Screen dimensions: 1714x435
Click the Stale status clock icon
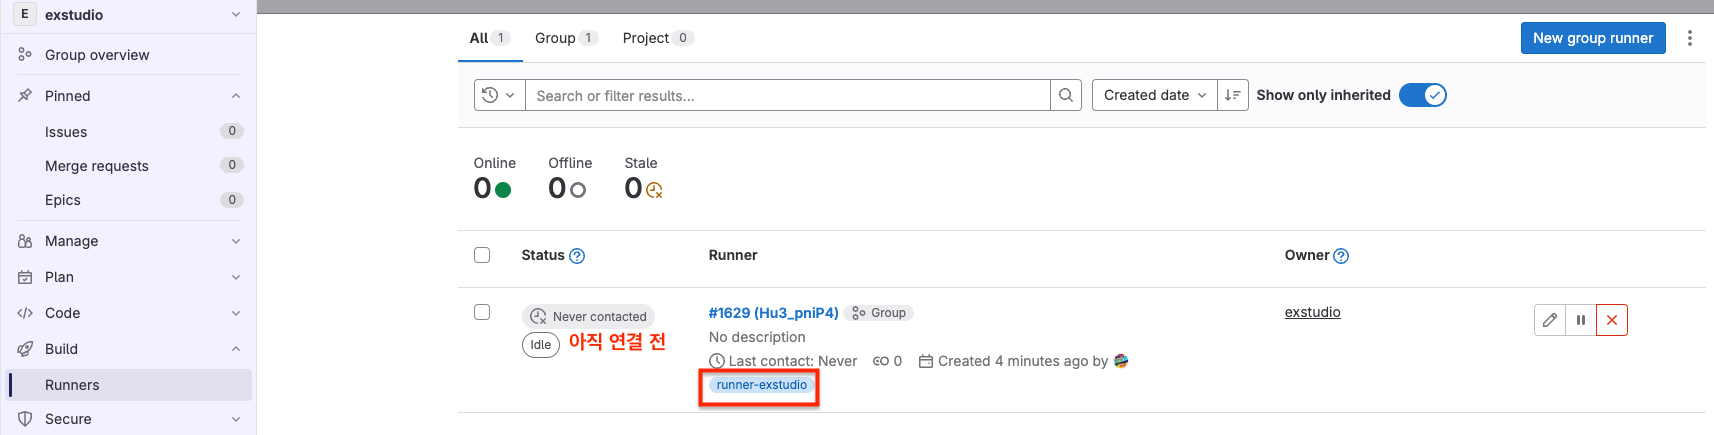(x=654, y=189)
